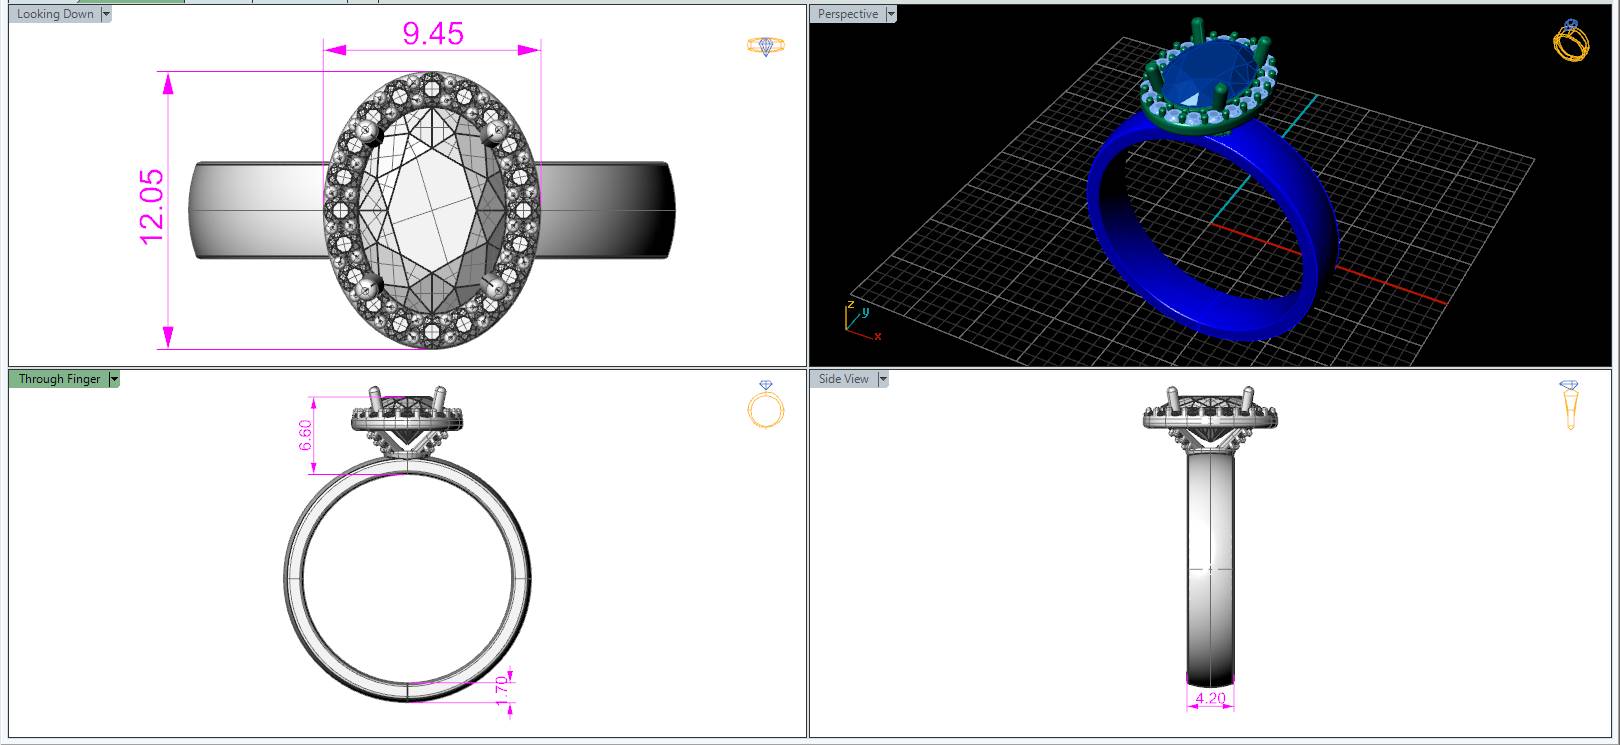Viewport: 1620px width, 745px height.
Task: Select the Through Finger viewport title
Action: [x=59, y=379]
